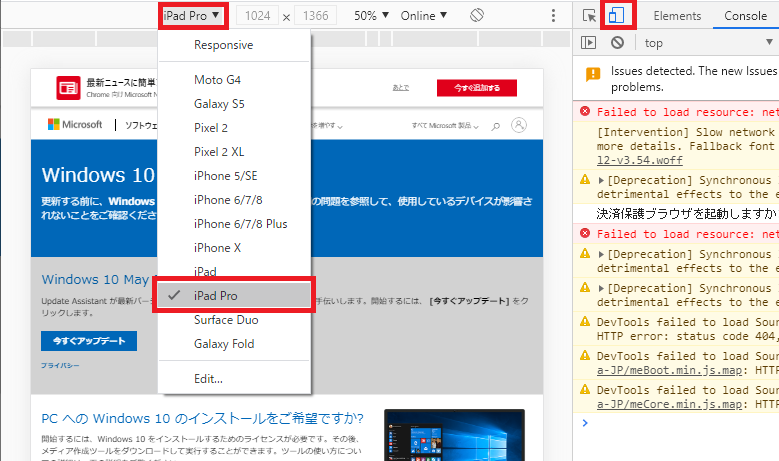Expand すべて Microsoft 製品 menu
The image size is (779, 461).
tap(445, 126)
